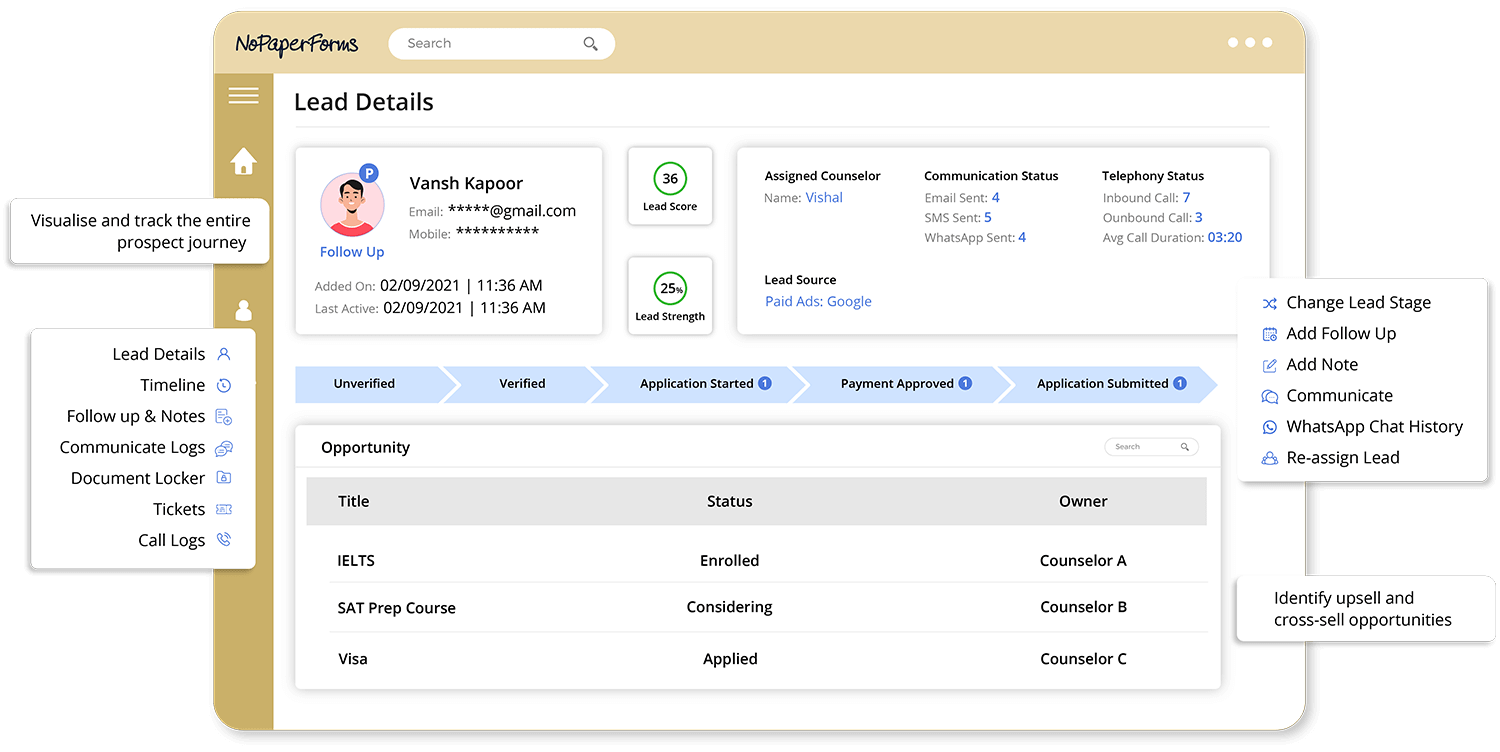The height and width of the screenshot is (752, 1500).
Task: Choose Add Follow Up from actions
Action: point(1340,334)
